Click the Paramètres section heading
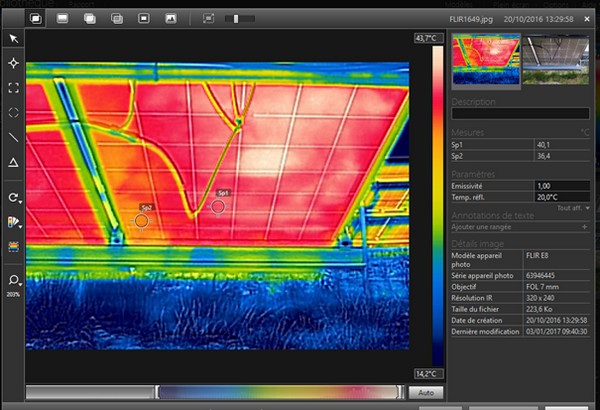The image size is (600, 410). point(473,175)
